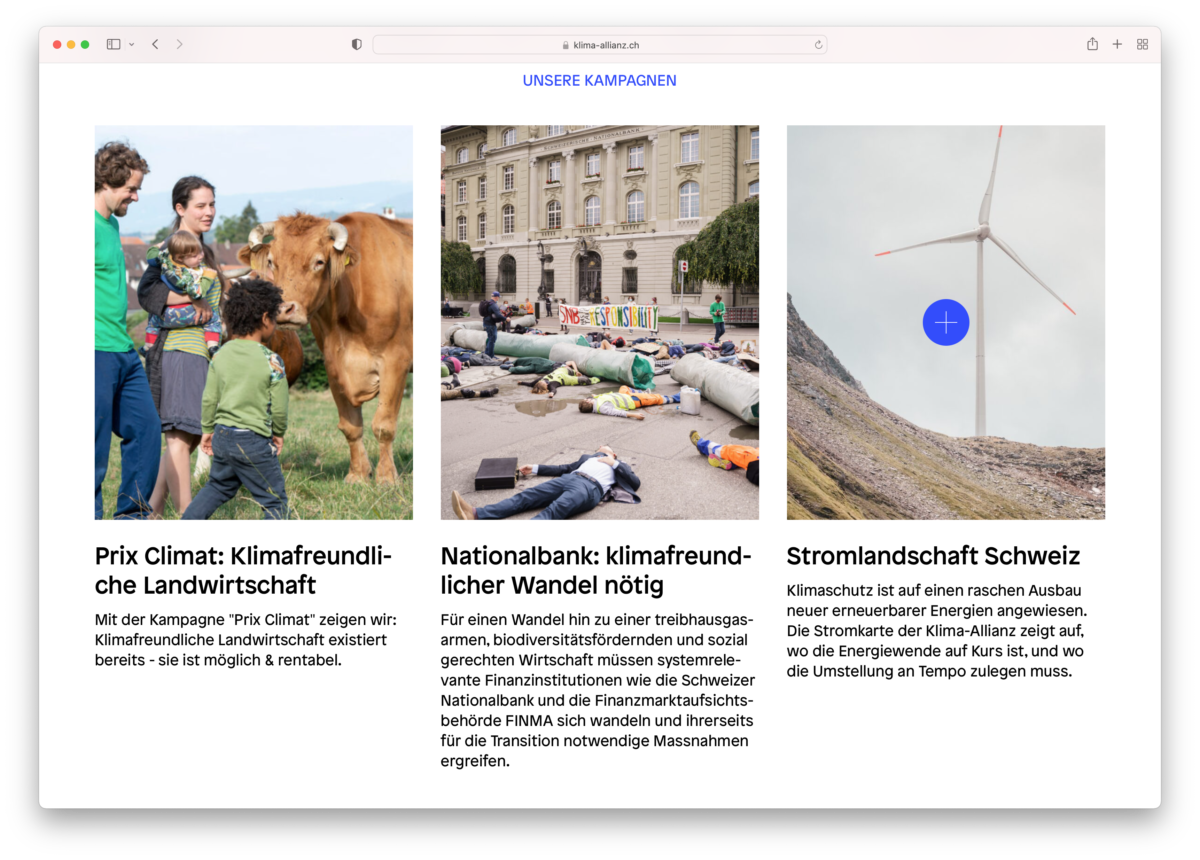Toggle the Safari sidebar panel
1200x860 pixels.
point(113,44)
